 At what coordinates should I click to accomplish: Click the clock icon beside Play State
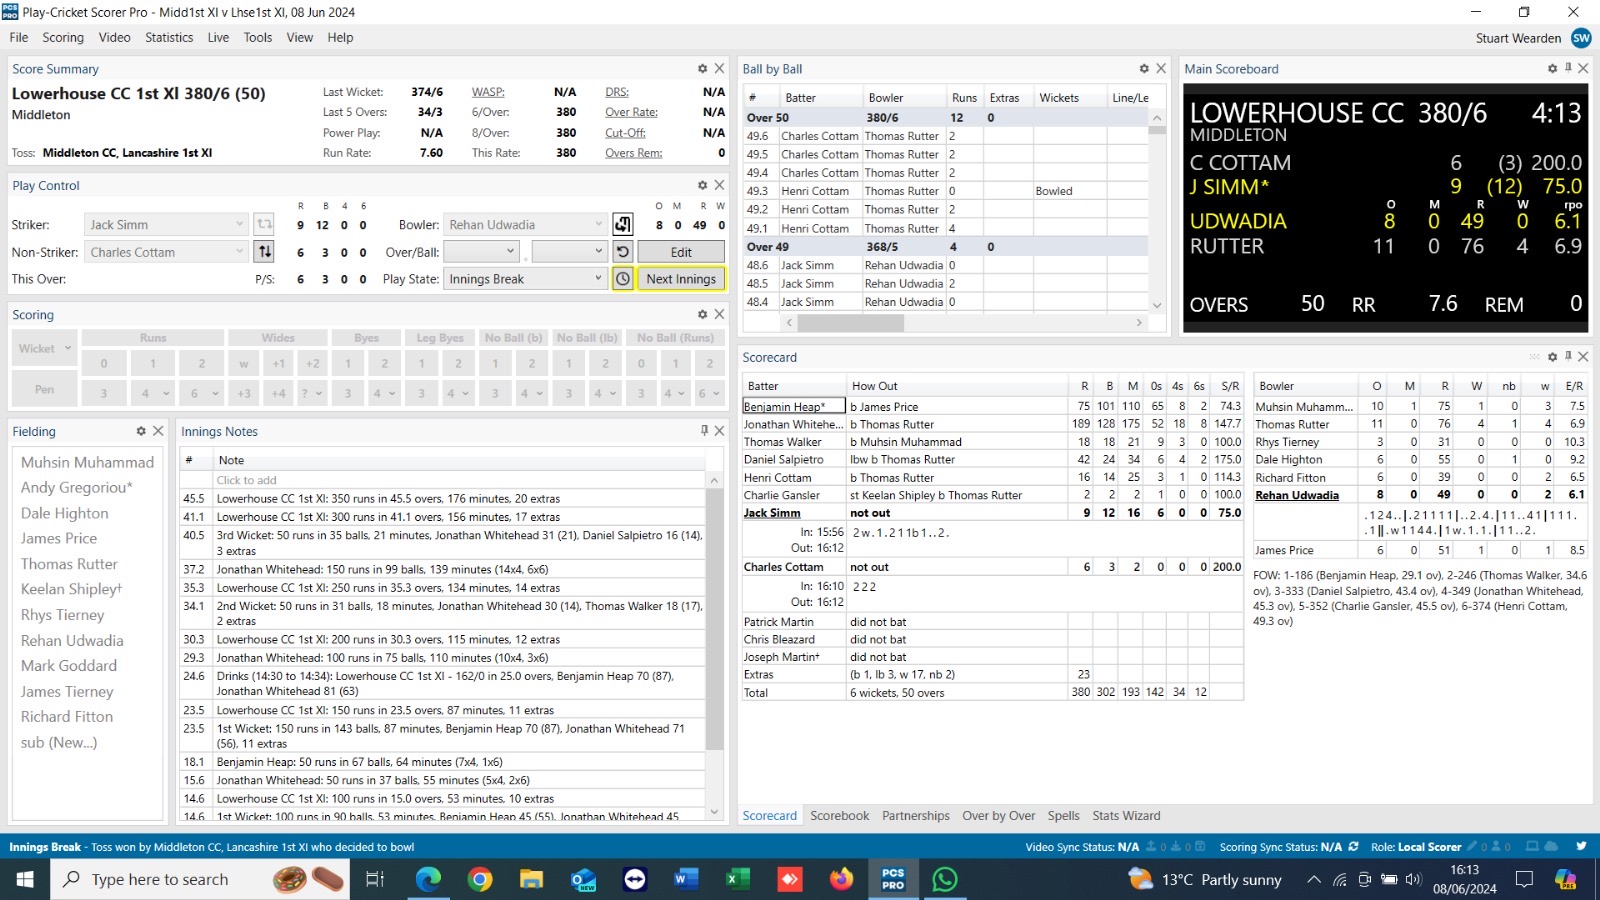pyautogui.click(x=622, y=279)
